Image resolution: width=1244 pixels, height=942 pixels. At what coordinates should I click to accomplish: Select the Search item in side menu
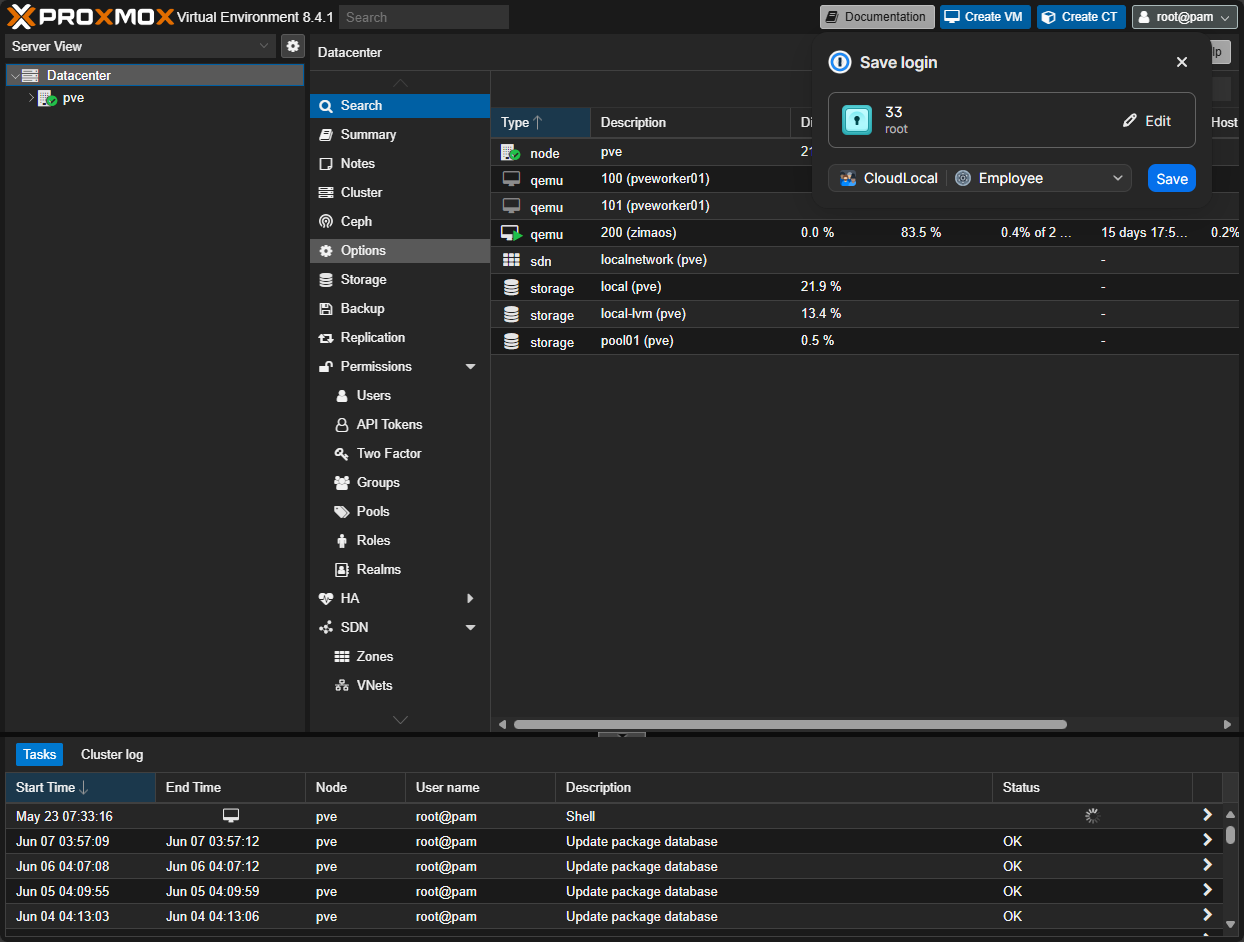pyautogui.click(x=400, y=105)
